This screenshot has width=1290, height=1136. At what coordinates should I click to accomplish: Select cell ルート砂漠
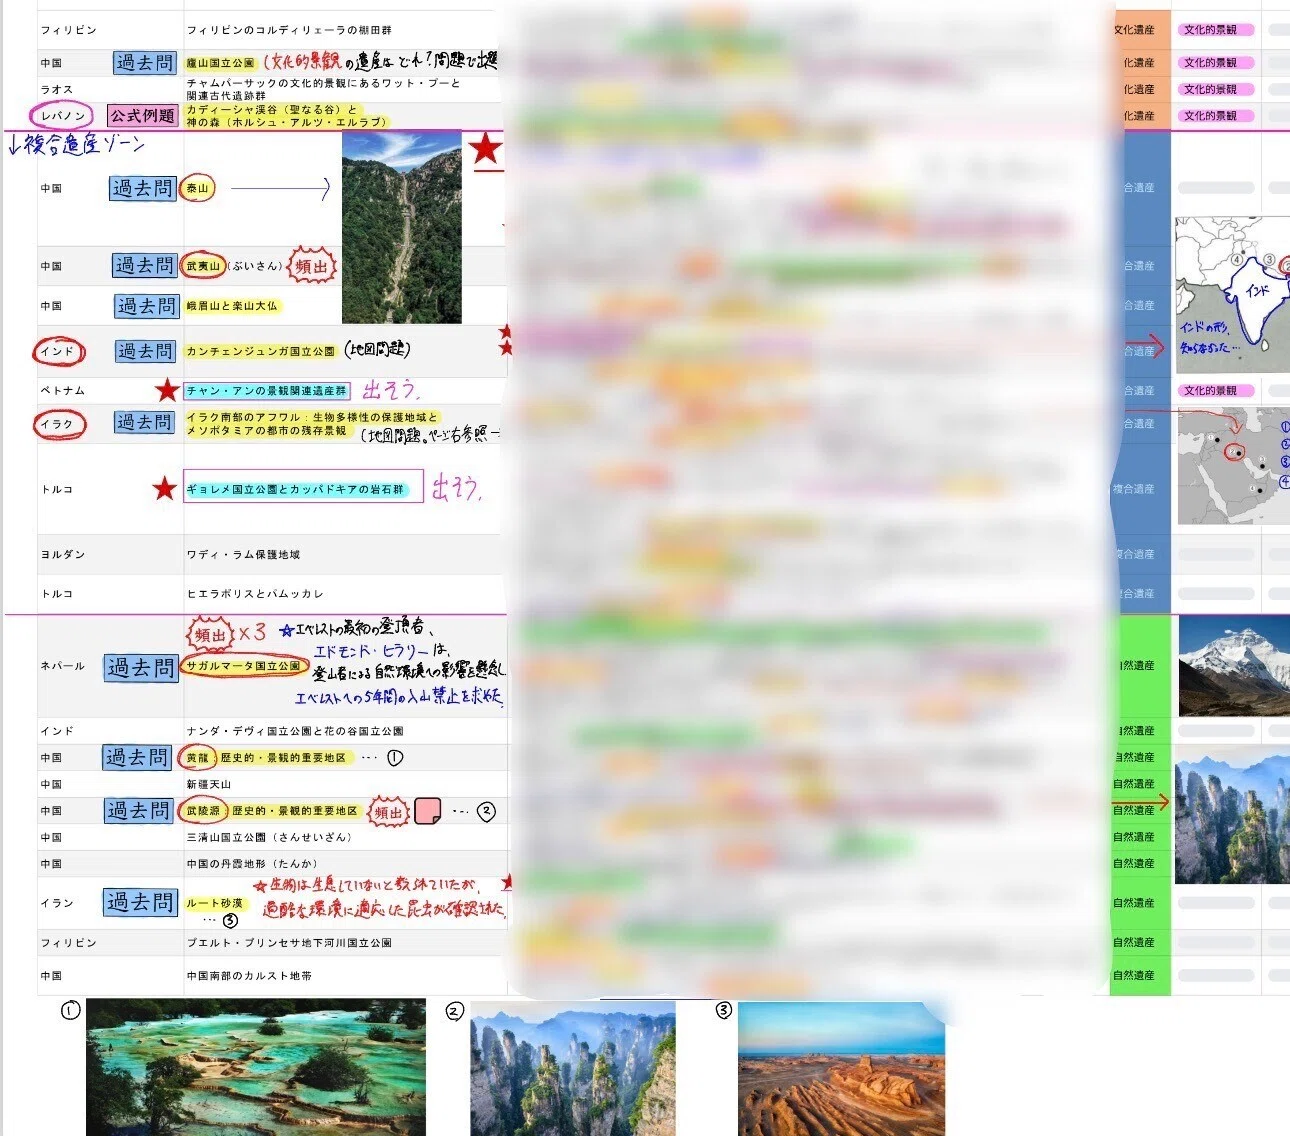click(x=215, y=902)
